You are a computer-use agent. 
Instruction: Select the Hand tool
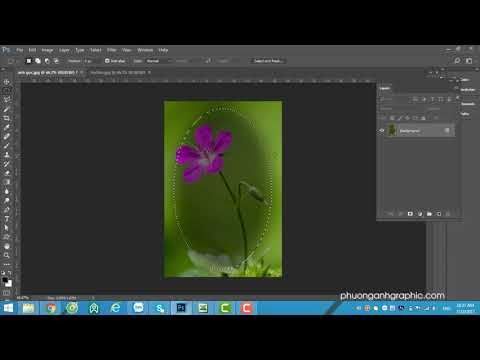tap(7, 246)
